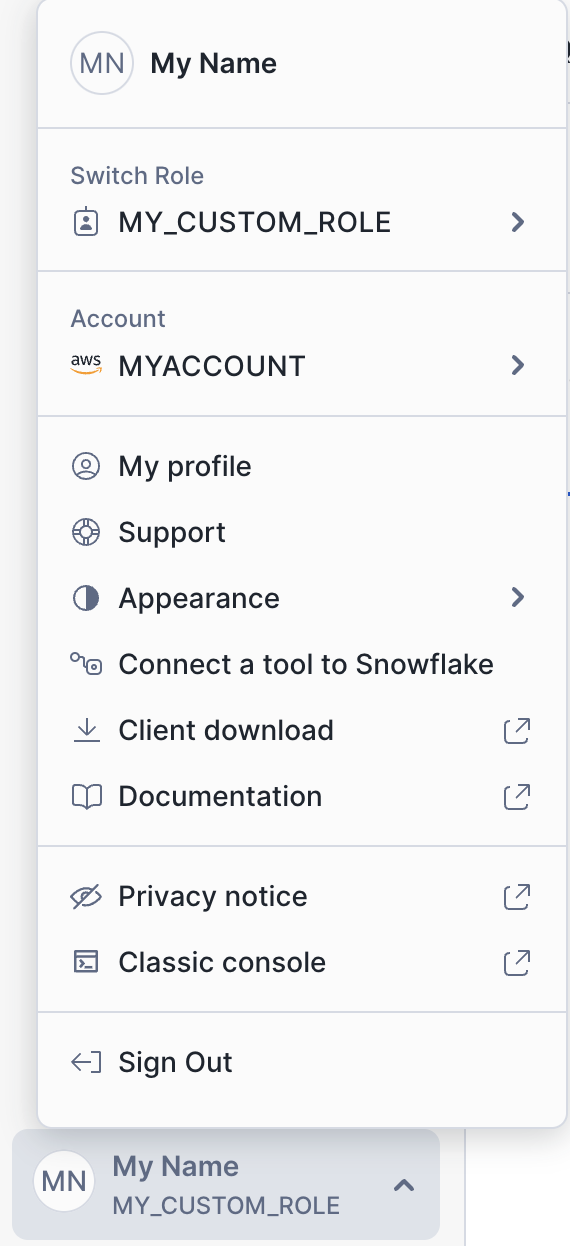Expand the MYACCOUNT account chevron
This screenshot has height=1246, width=570.
tap(517, 365)
